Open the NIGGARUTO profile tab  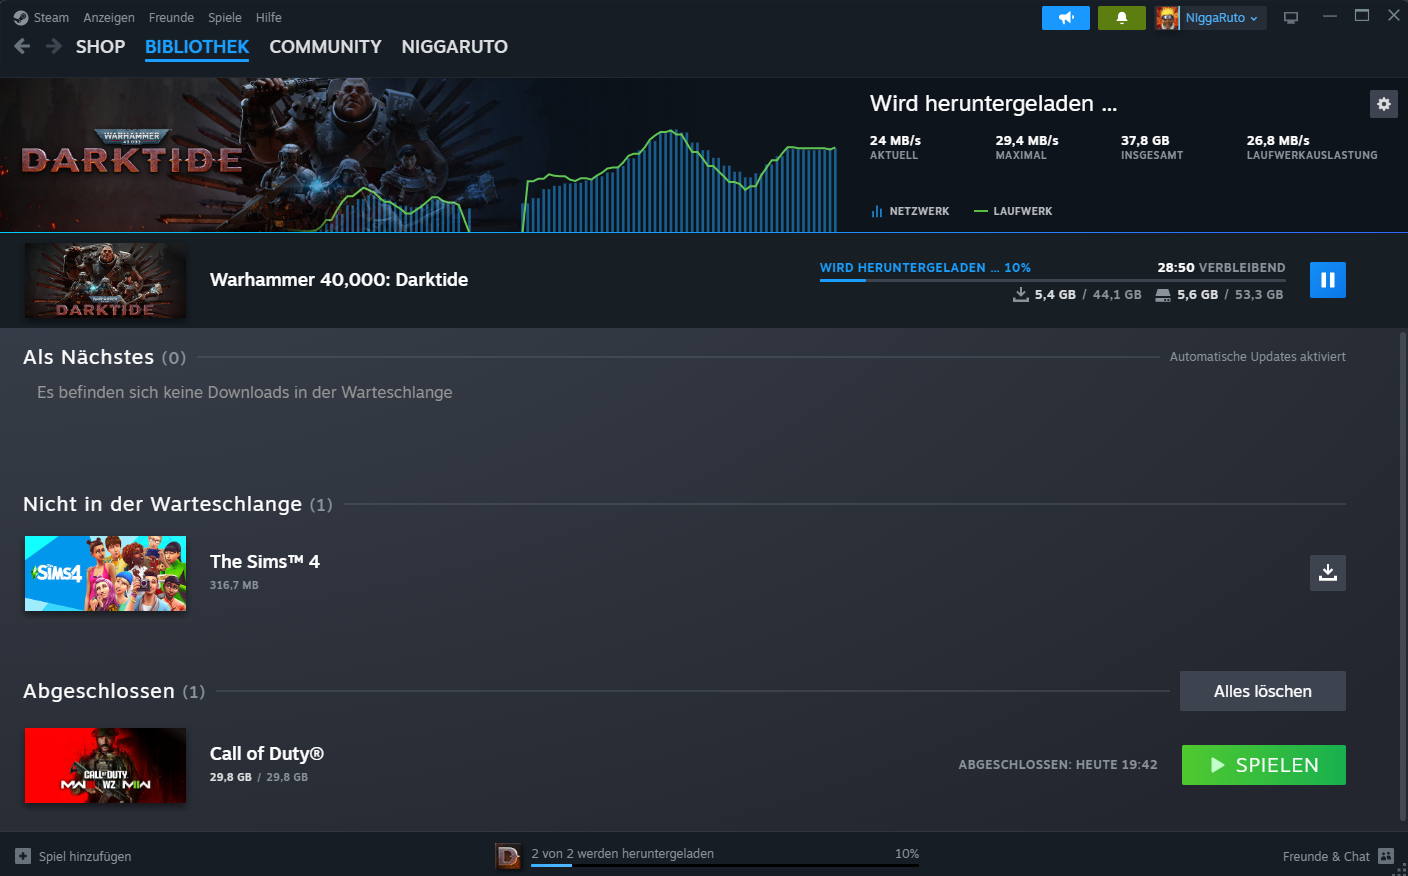pos(455,47)
